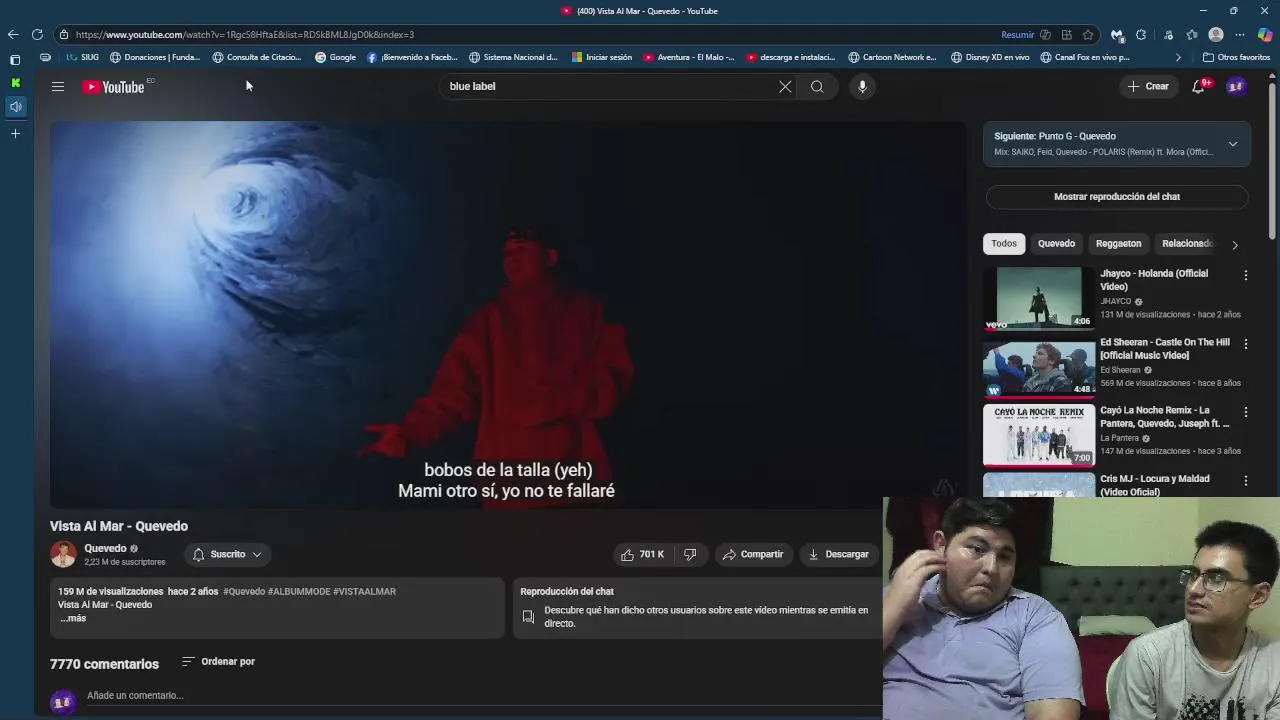The height and width of the screenshot is (720, 1280).
Task: Click the #VISTAALMAR hashtag
Action: [364, 592]
